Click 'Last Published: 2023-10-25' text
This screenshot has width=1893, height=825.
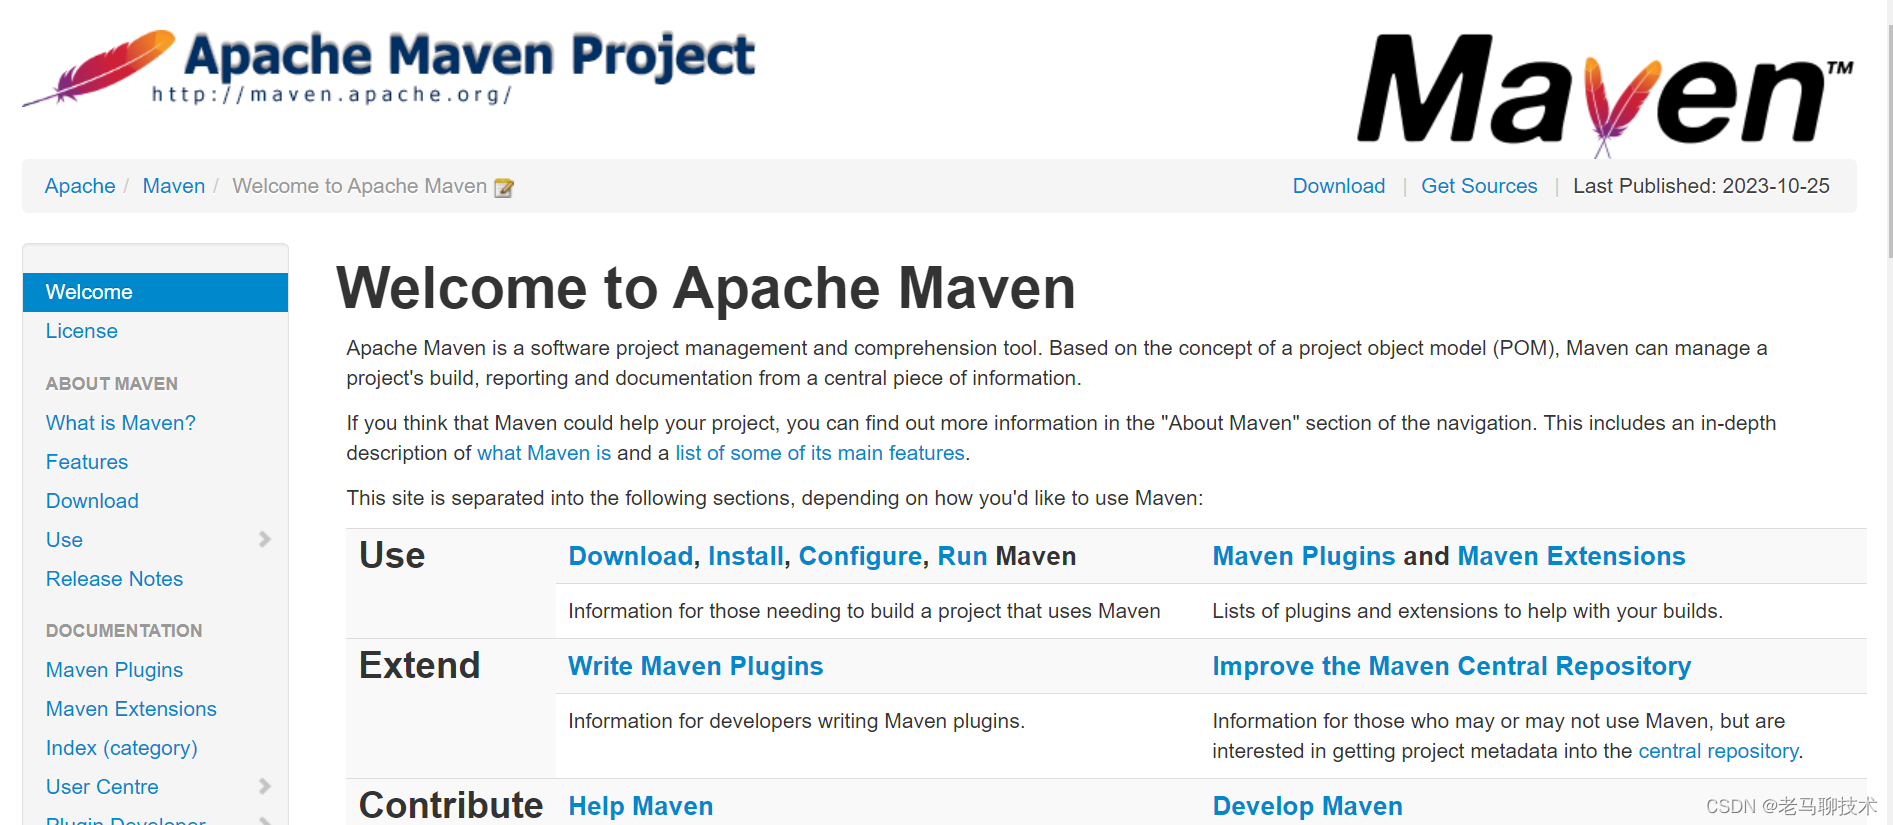(x=1701, y=186)
